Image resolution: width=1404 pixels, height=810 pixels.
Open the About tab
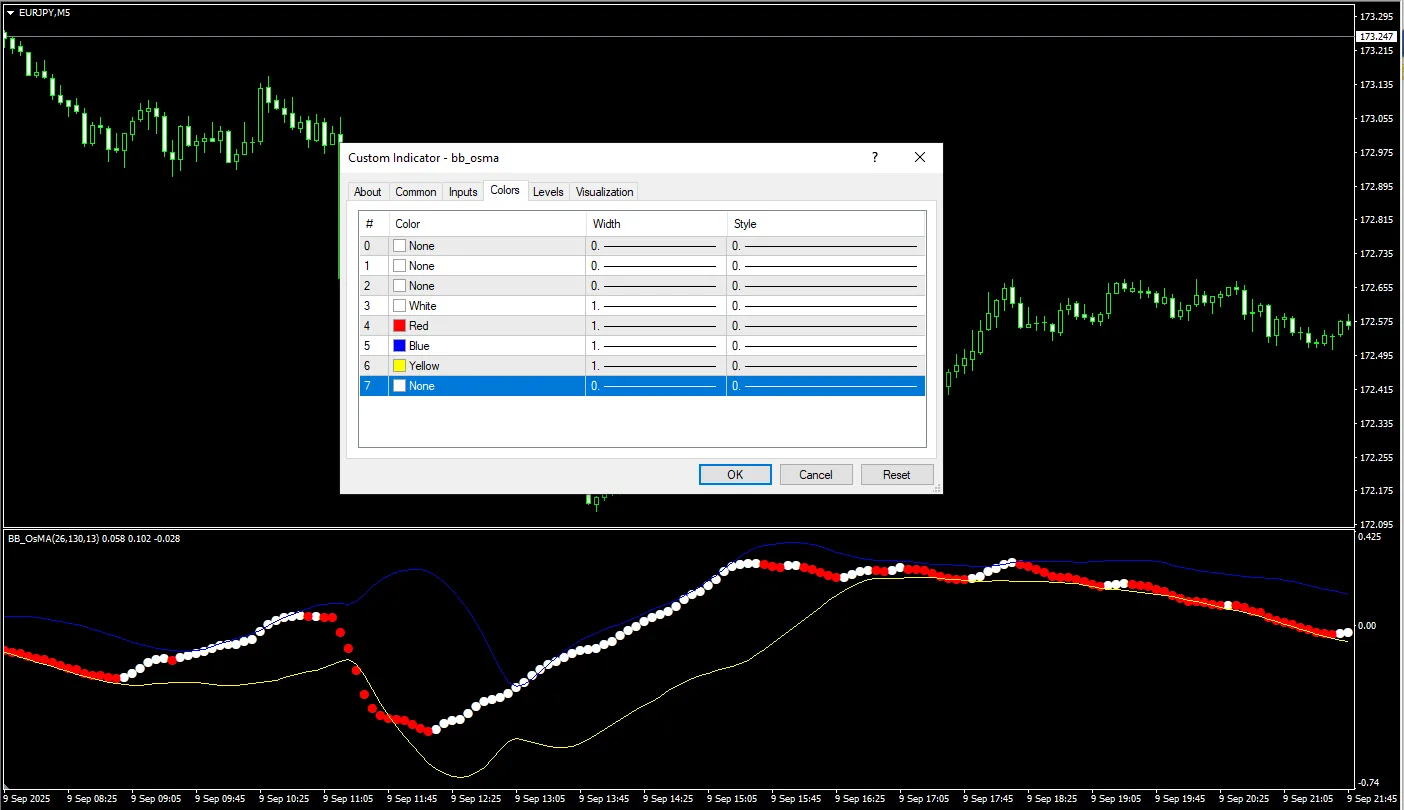coord(368,192)
